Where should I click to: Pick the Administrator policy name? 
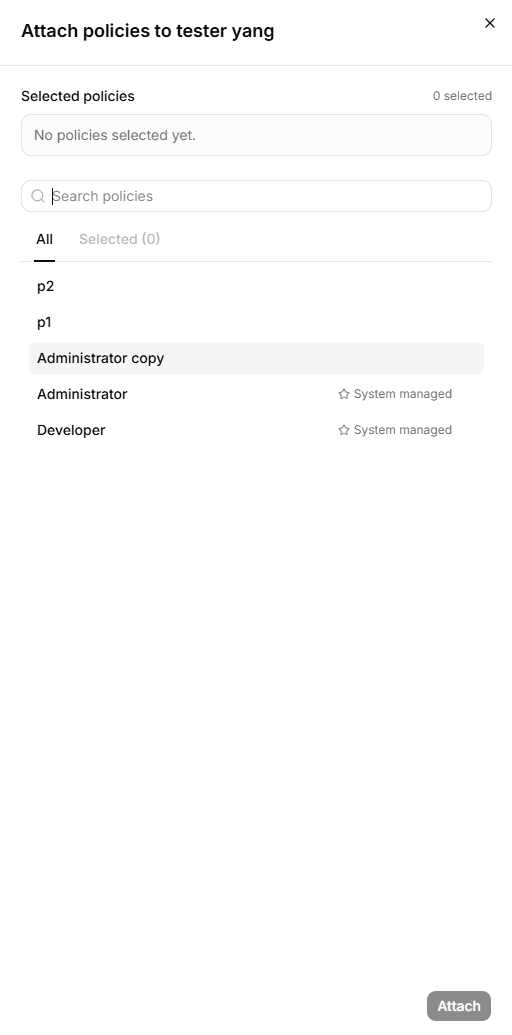coord(82,394)
